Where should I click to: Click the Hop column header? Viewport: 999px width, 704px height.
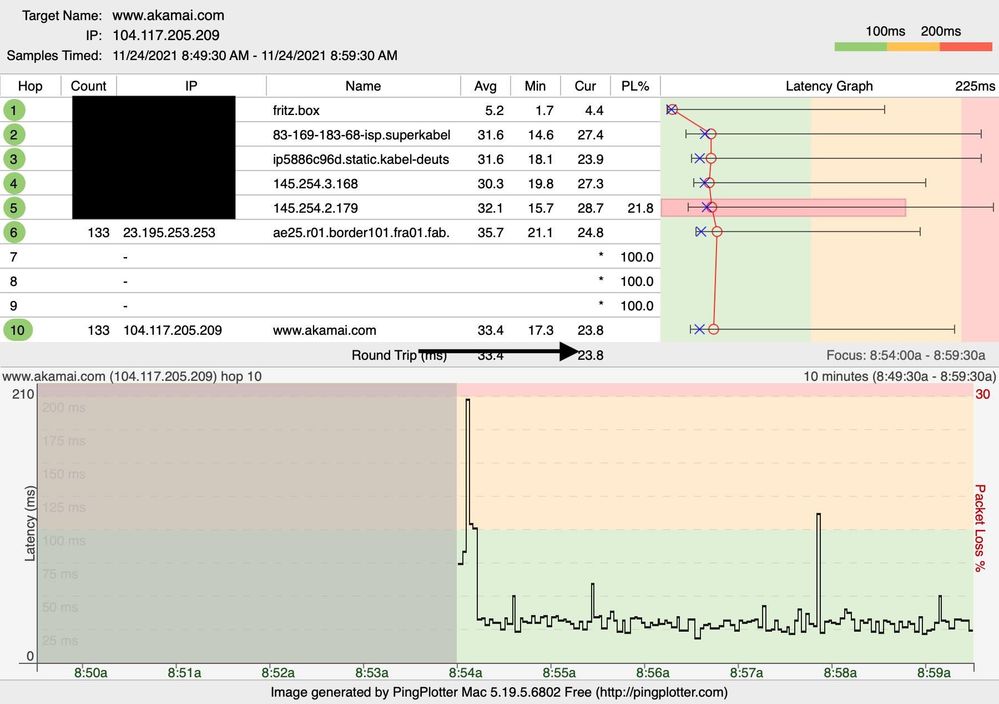tap(30, 86)
